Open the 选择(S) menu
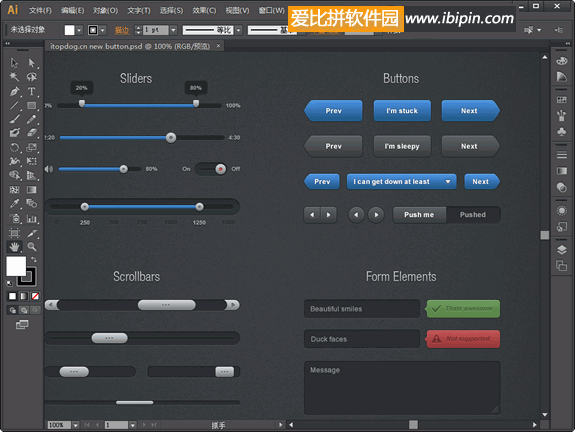 coord(171,10)
